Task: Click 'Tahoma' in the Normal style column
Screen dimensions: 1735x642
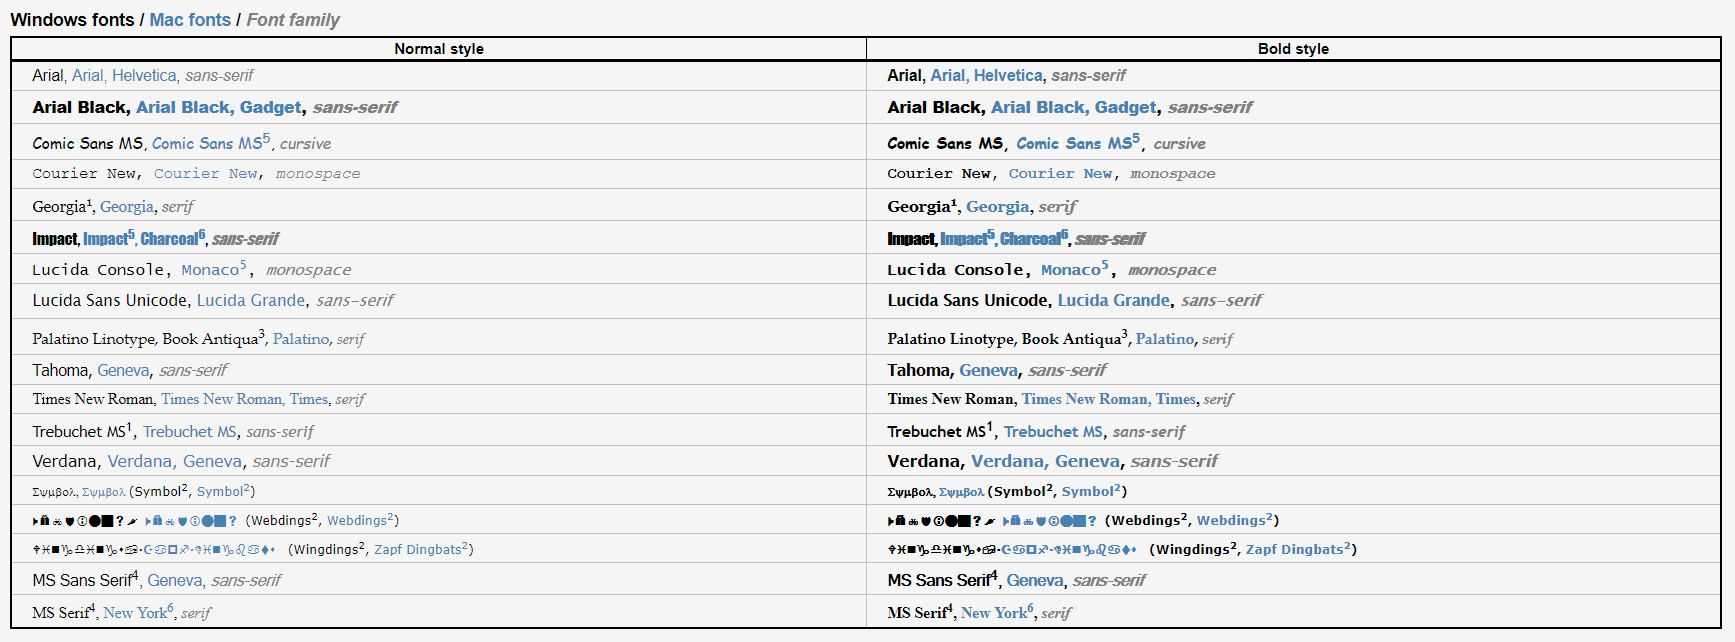Action: pyautogui.click(x=60, y=371)
